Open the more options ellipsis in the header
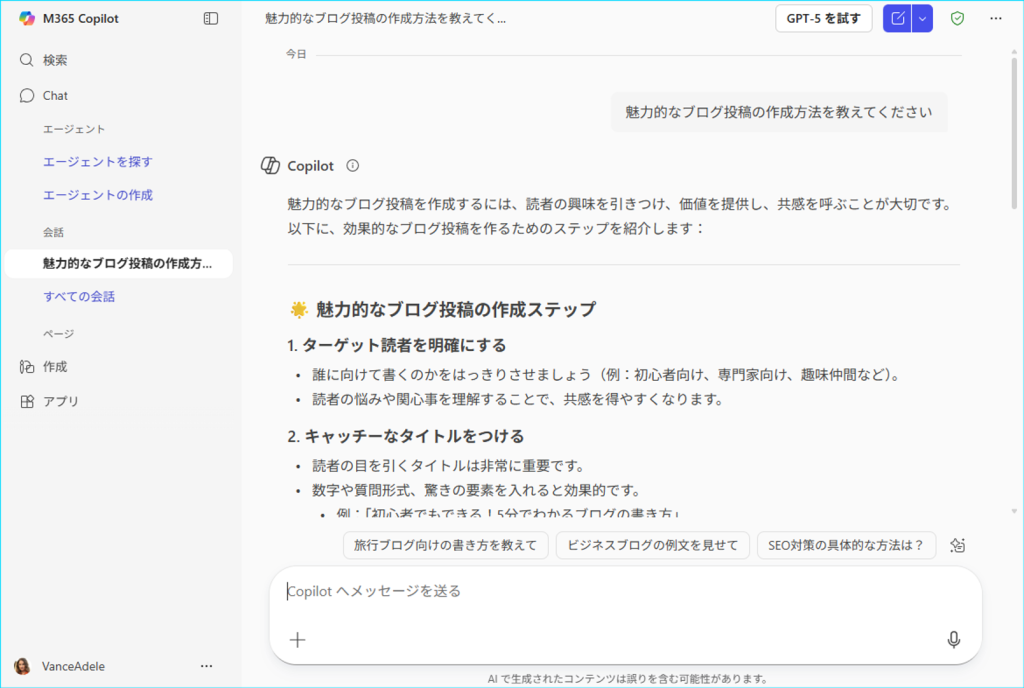Screen dimensions: 1024x688 995,18
